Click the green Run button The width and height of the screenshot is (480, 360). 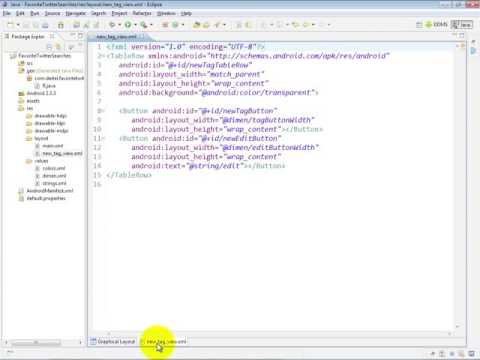[128, 25]
